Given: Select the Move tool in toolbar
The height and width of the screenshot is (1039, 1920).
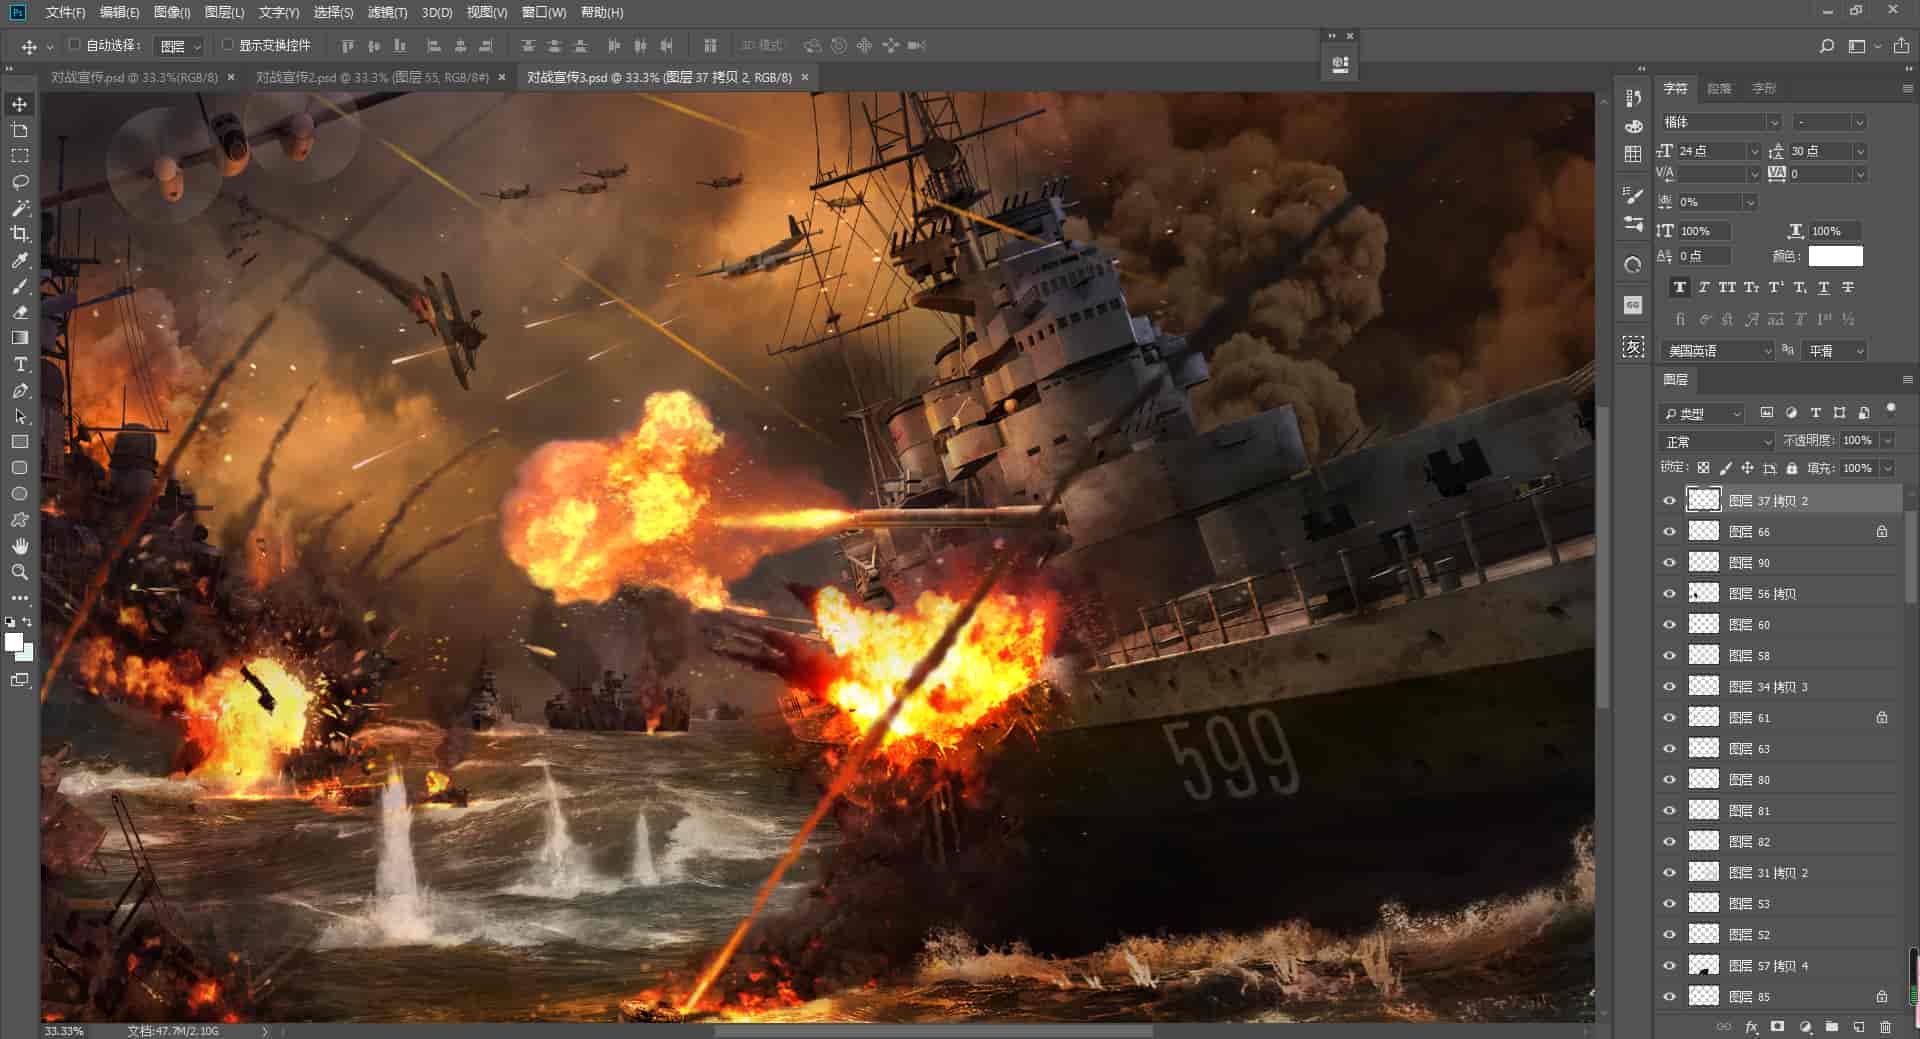Looking at the screenshot, I should tap(19, 104).
